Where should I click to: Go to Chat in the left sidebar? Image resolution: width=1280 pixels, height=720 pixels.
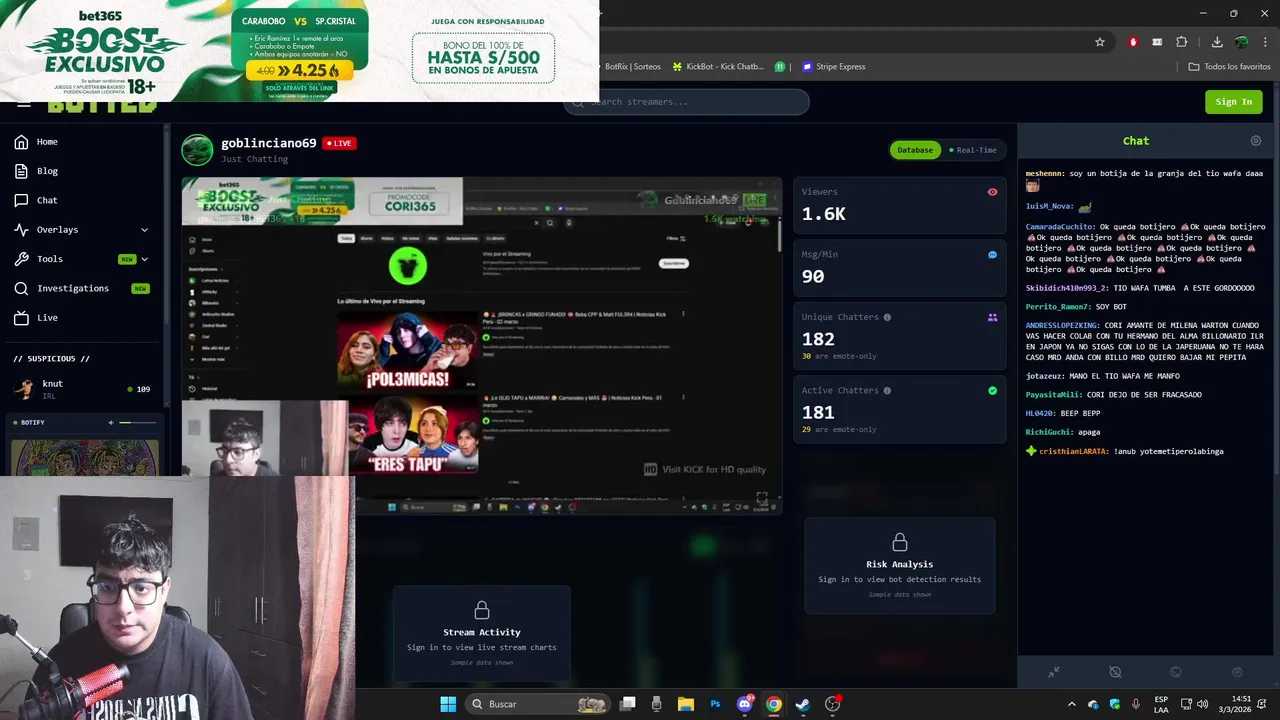[x=82, y=200]
